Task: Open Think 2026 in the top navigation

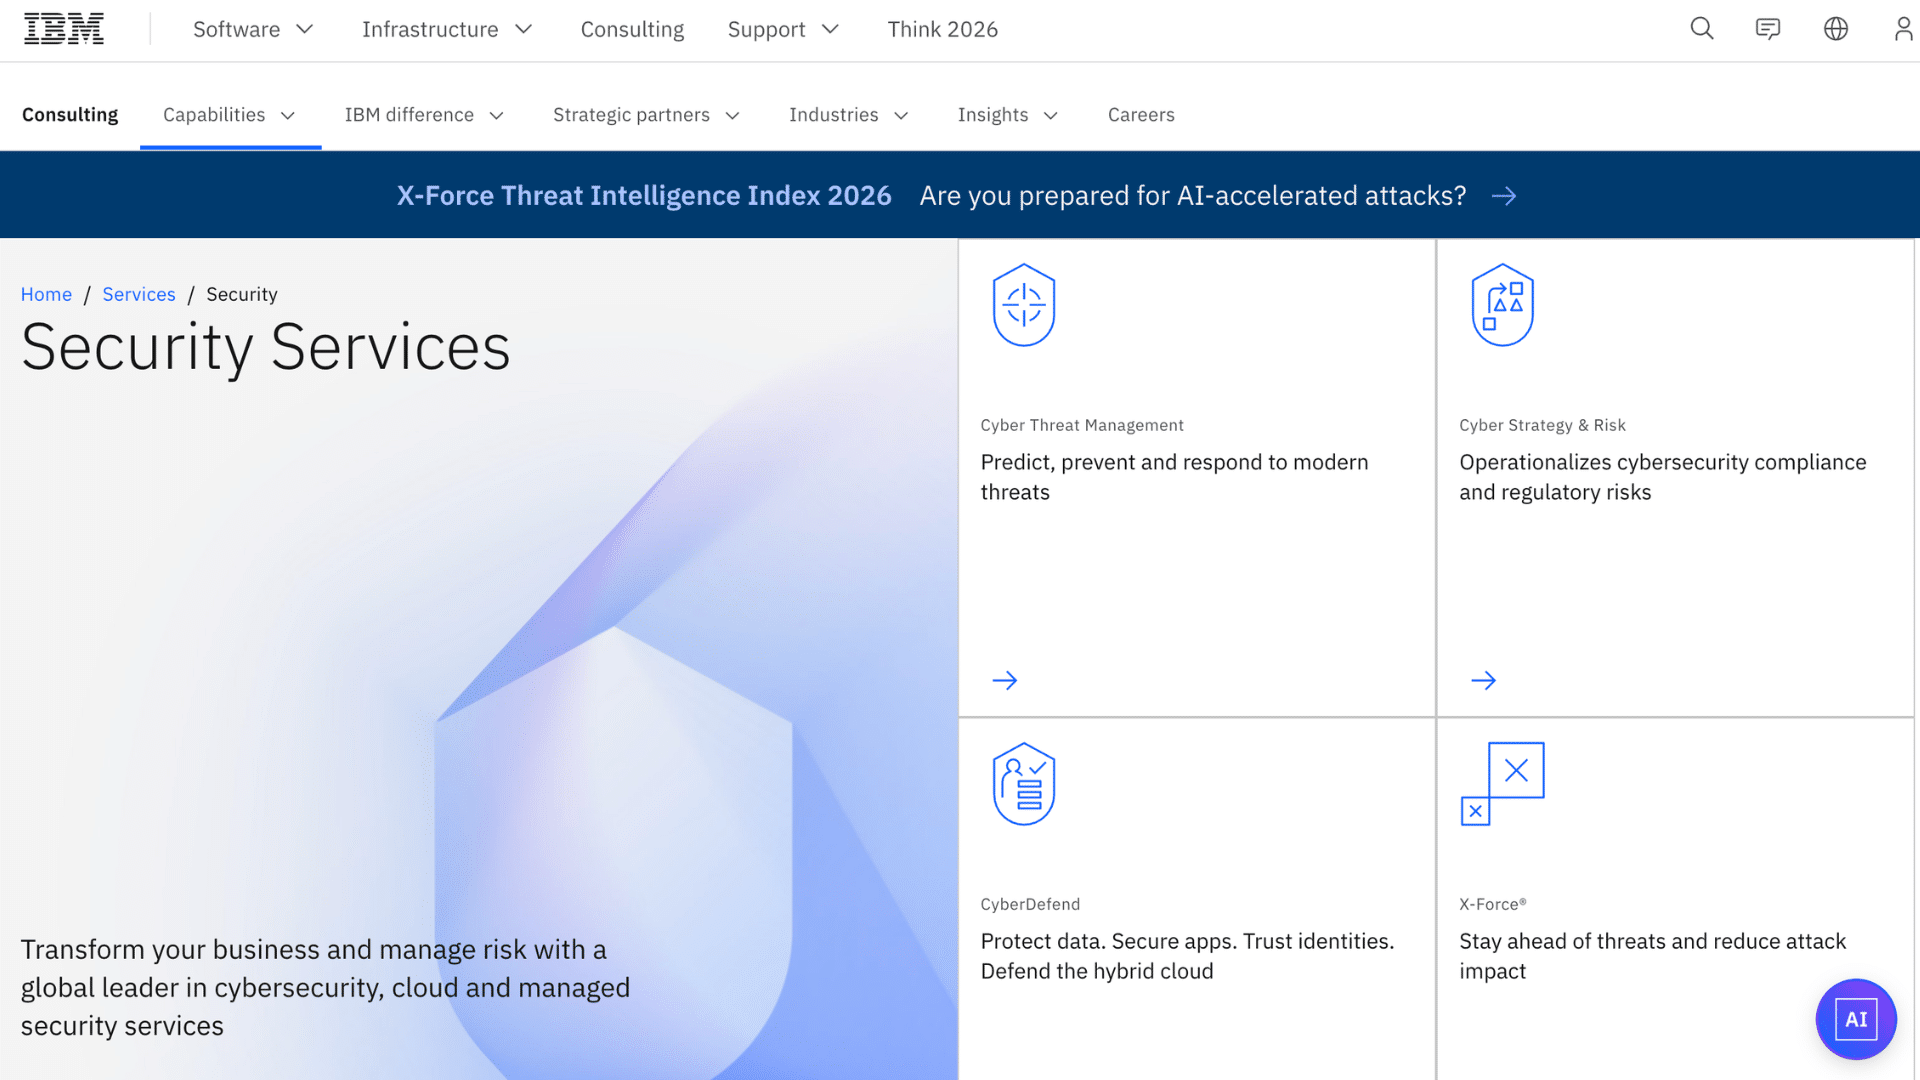Action: (x=943, y=30)
